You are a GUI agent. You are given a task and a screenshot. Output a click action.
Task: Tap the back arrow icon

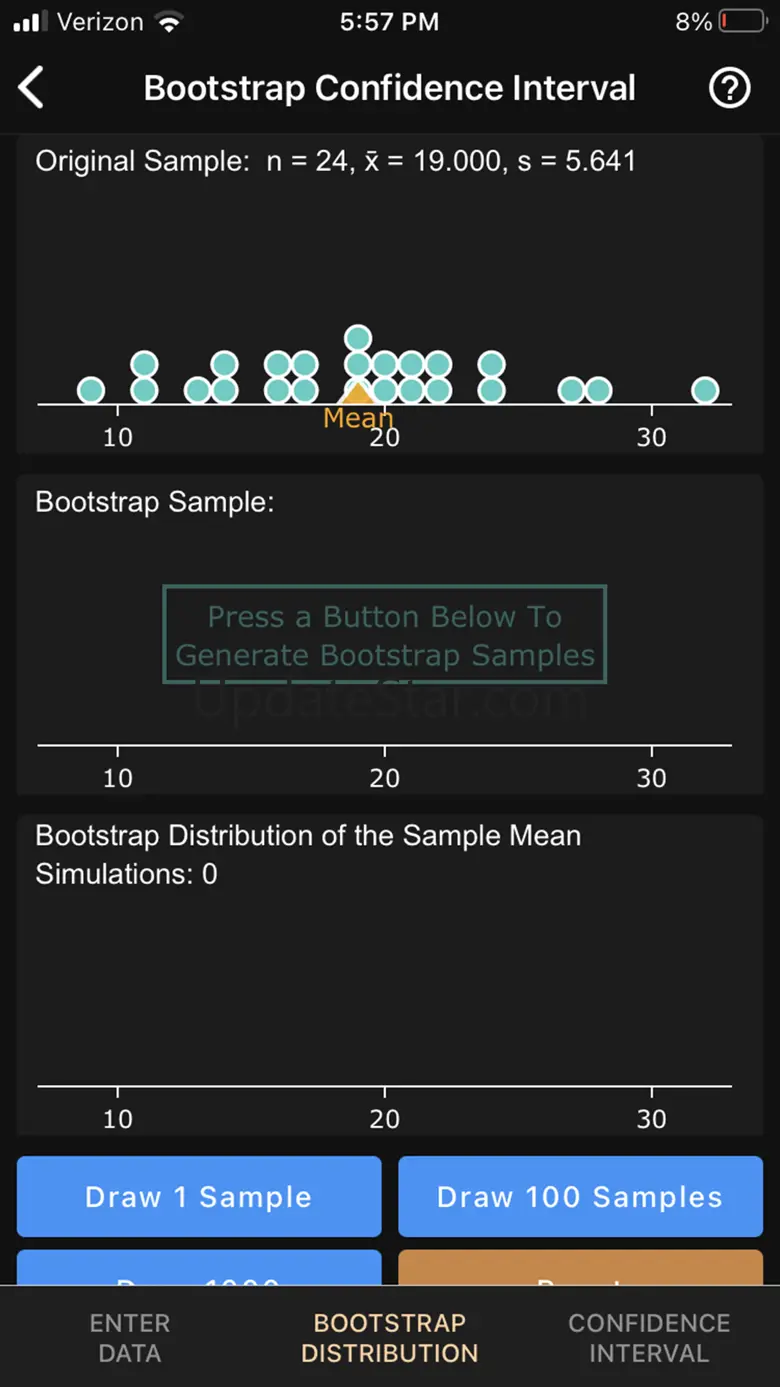[32, 88]
